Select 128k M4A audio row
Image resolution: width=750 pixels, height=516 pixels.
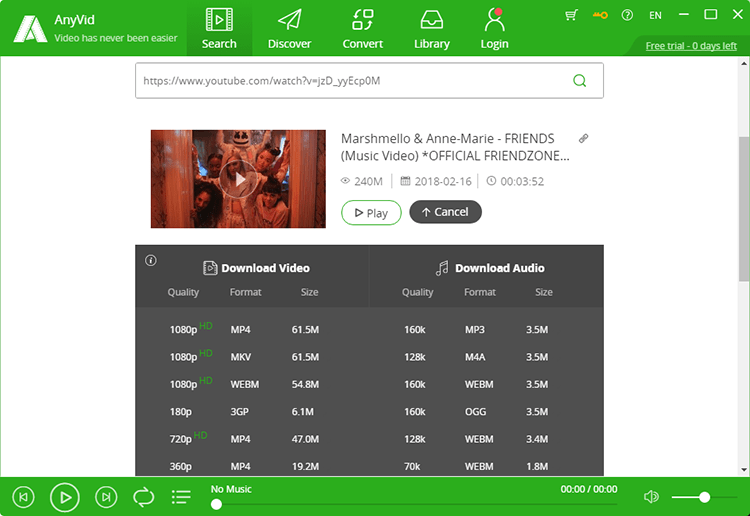[x=486, y=357]
